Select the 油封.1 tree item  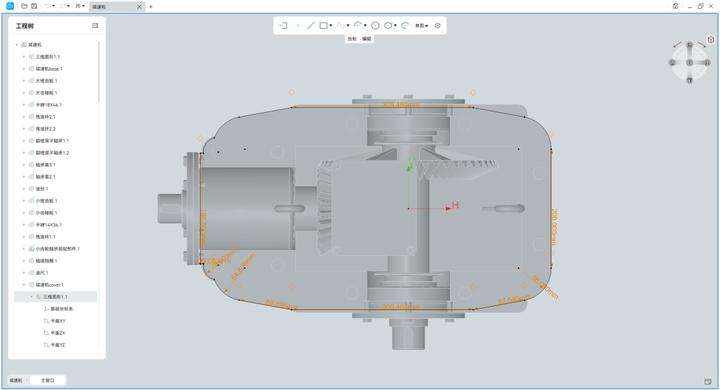coord(41,189)
